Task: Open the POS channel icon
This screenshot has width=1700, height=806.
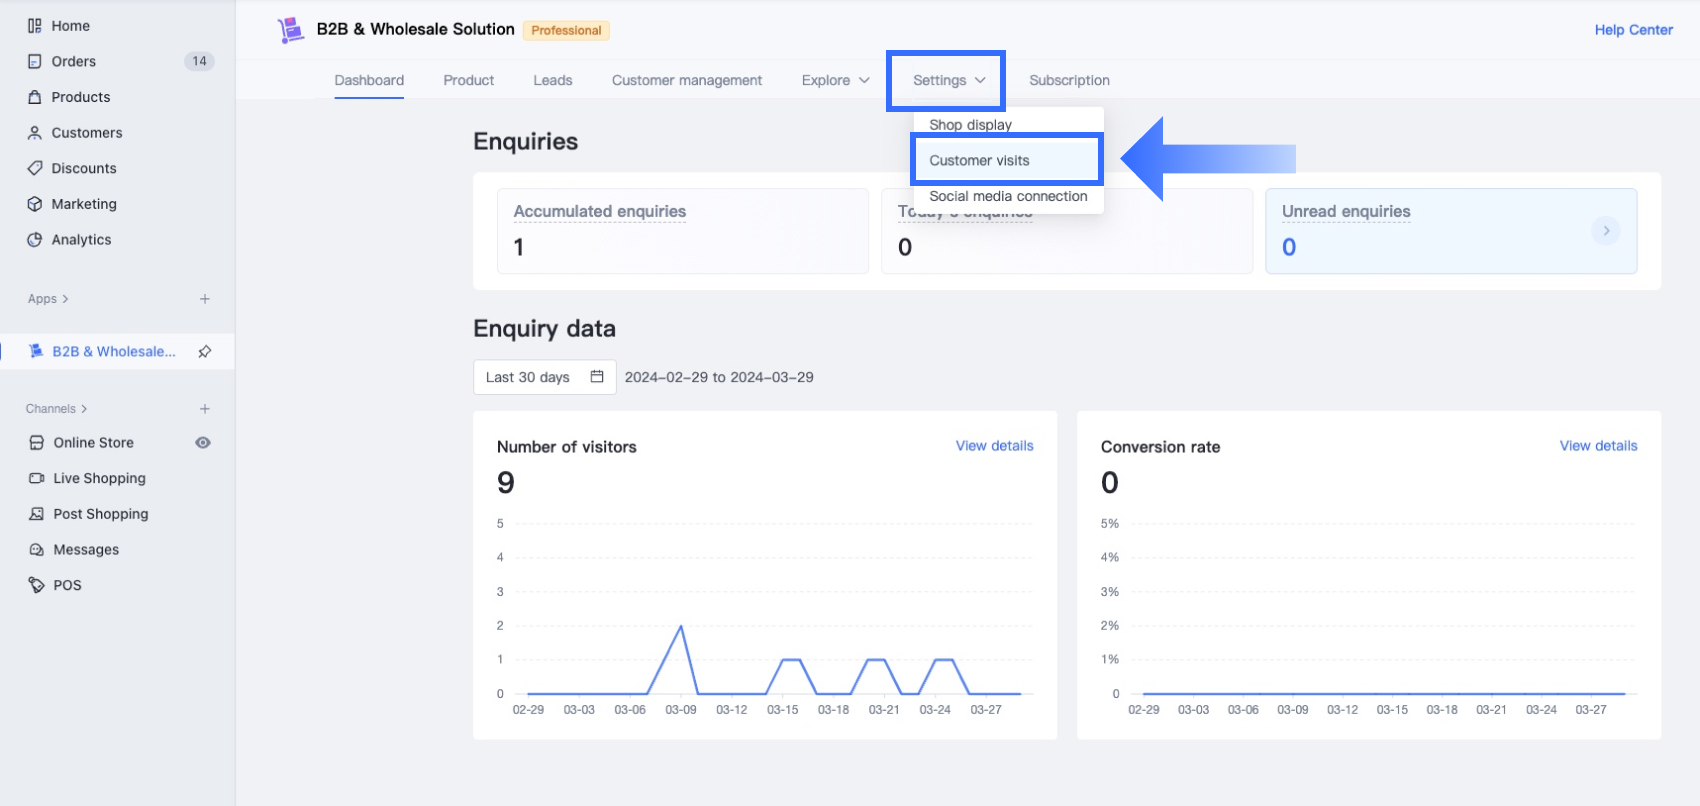Action: pos(37,585)
